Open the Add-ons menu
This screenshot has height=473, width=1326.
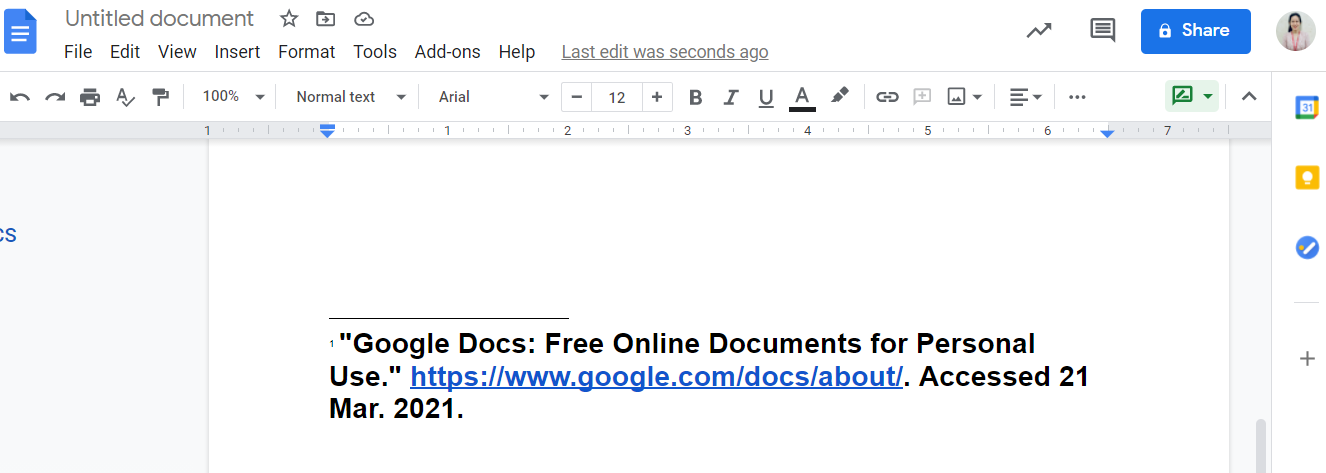point(447,52)
